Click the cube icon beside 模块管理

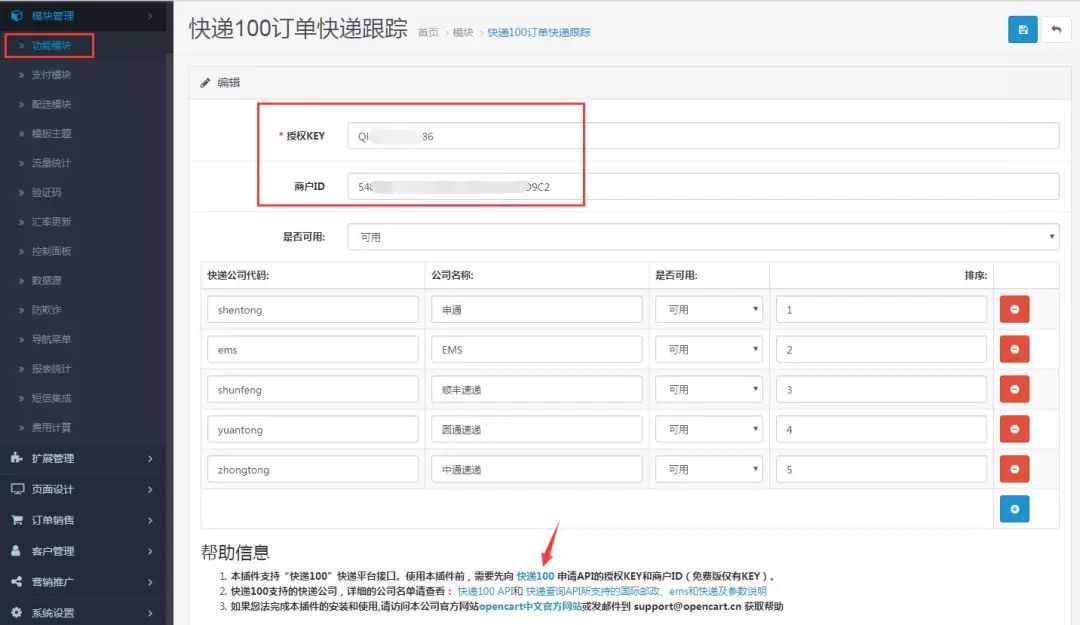tap(17, 15)
